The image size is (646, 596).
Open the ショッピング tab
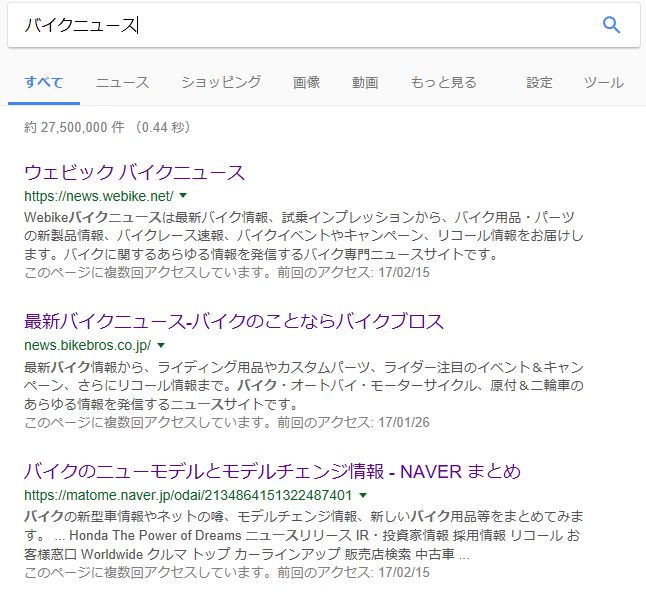[221, 82]
